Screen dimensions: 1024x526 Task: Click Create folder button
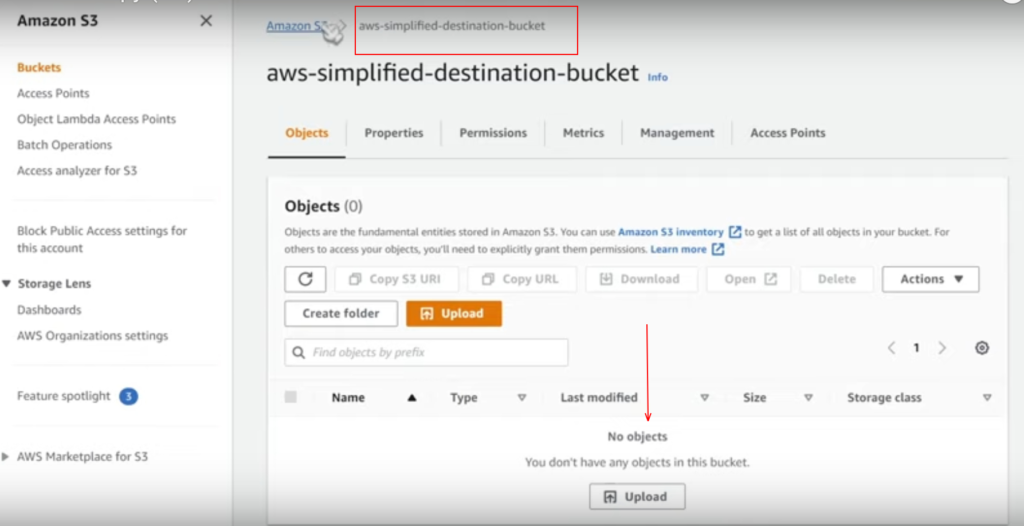click(x=341, y=314)
